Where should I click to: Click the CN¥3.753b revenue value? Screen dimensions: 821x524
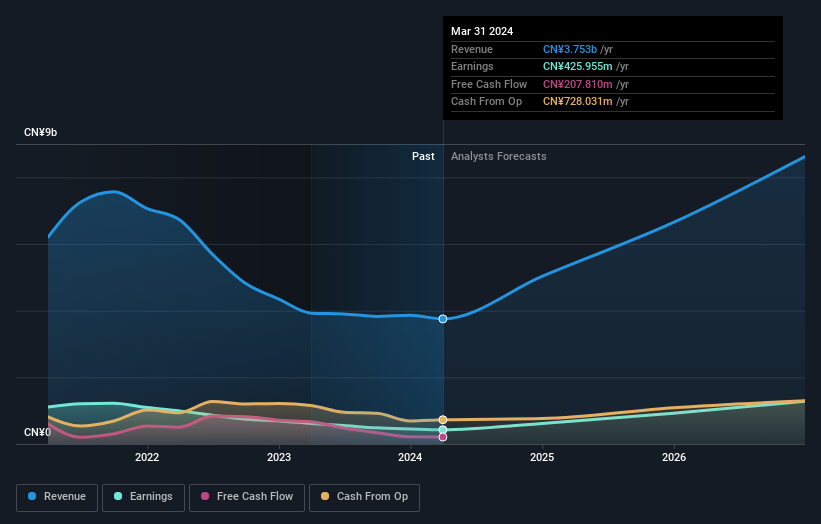(x=570, y=49)
